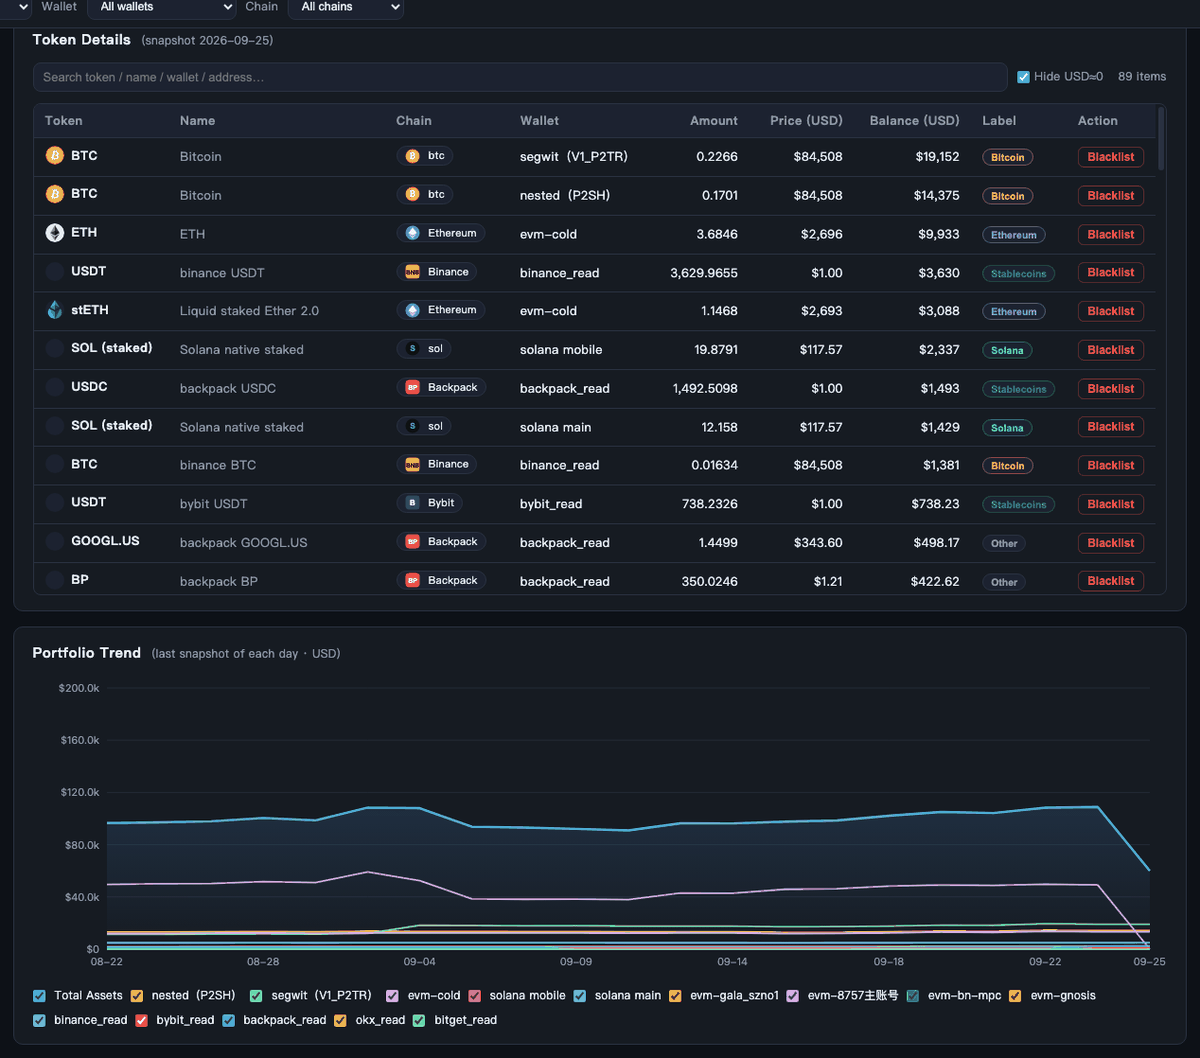Click the Backpack chain icon in the backpack USDC row
1200x1058 pixels.
412,387
